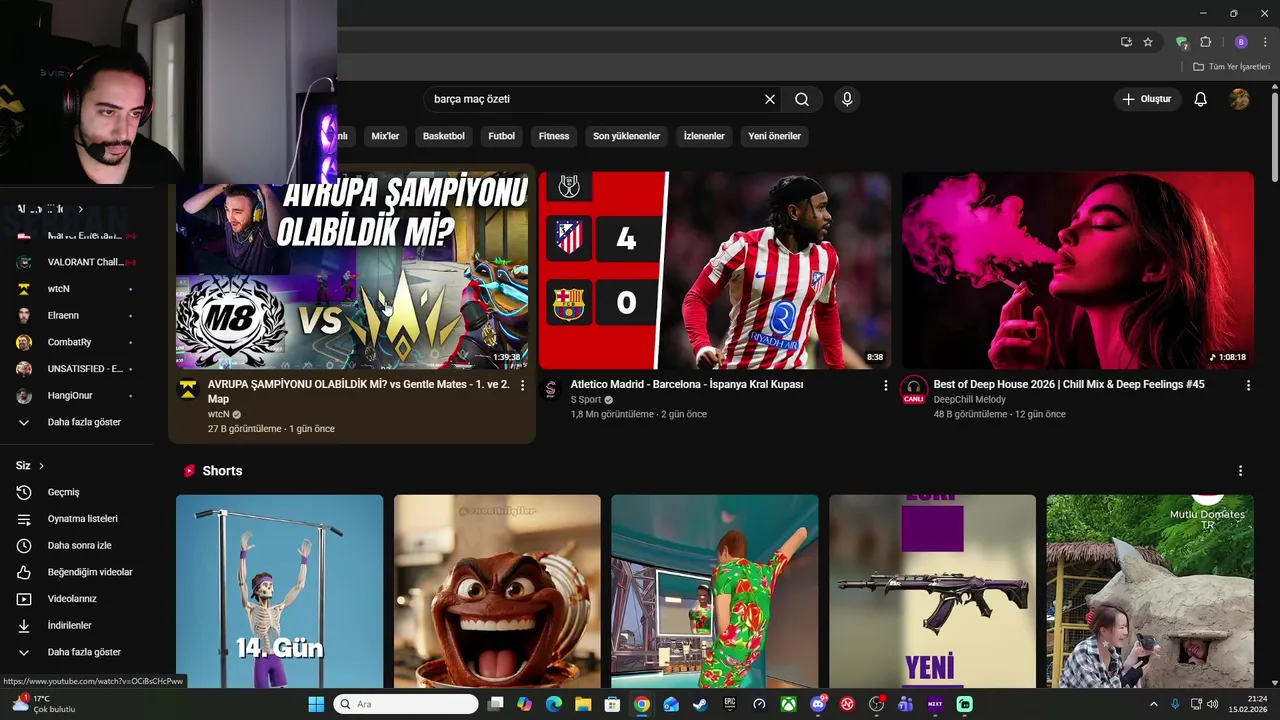Image resolution: width=1280 pixels, height=720 pixels.
Task: Open Steam from the taskbar
Action: pos(700,704)
